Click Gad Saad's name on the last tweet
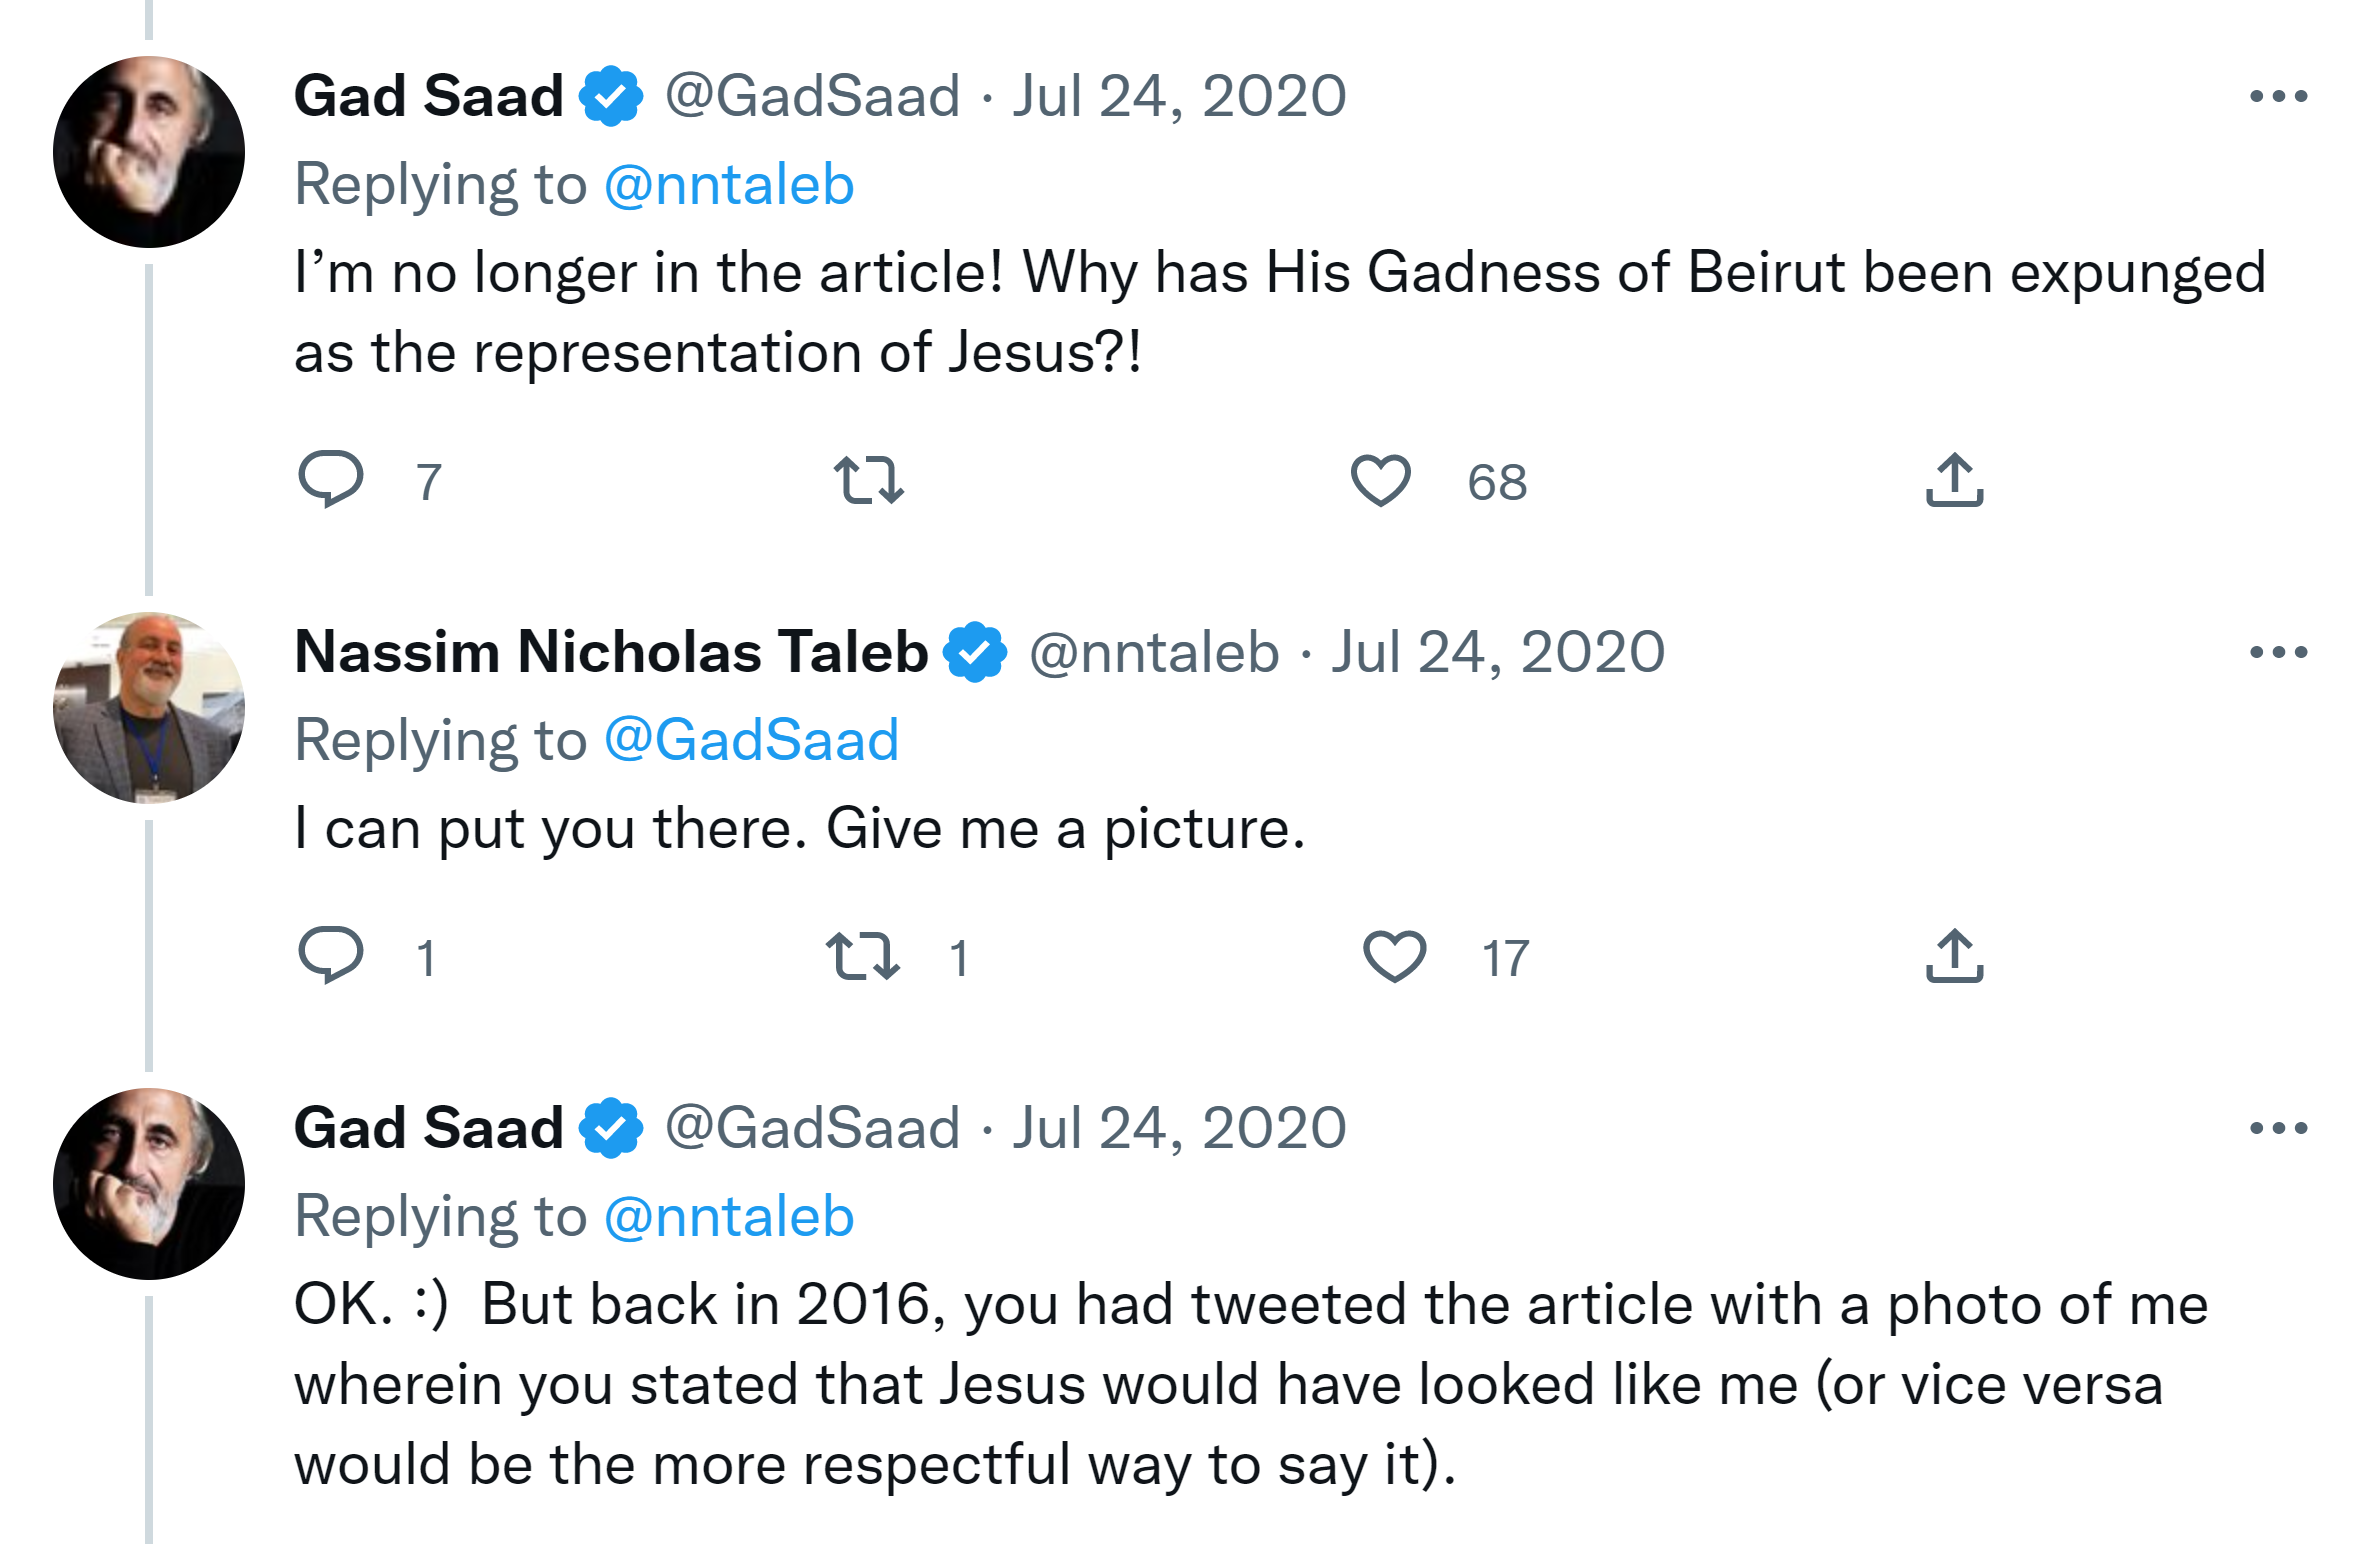 (428, 1128)
